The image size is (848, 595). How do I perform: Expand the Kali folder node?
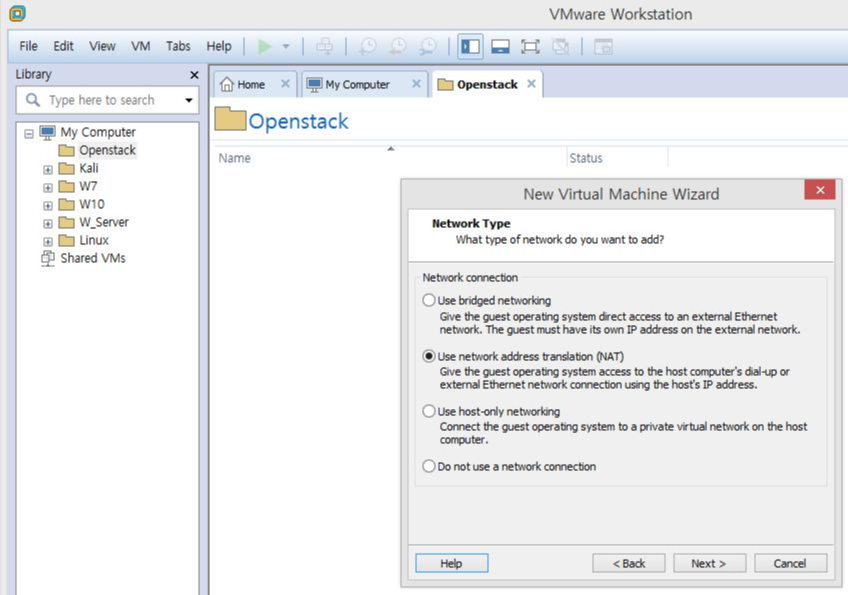(x=48, y=169)
